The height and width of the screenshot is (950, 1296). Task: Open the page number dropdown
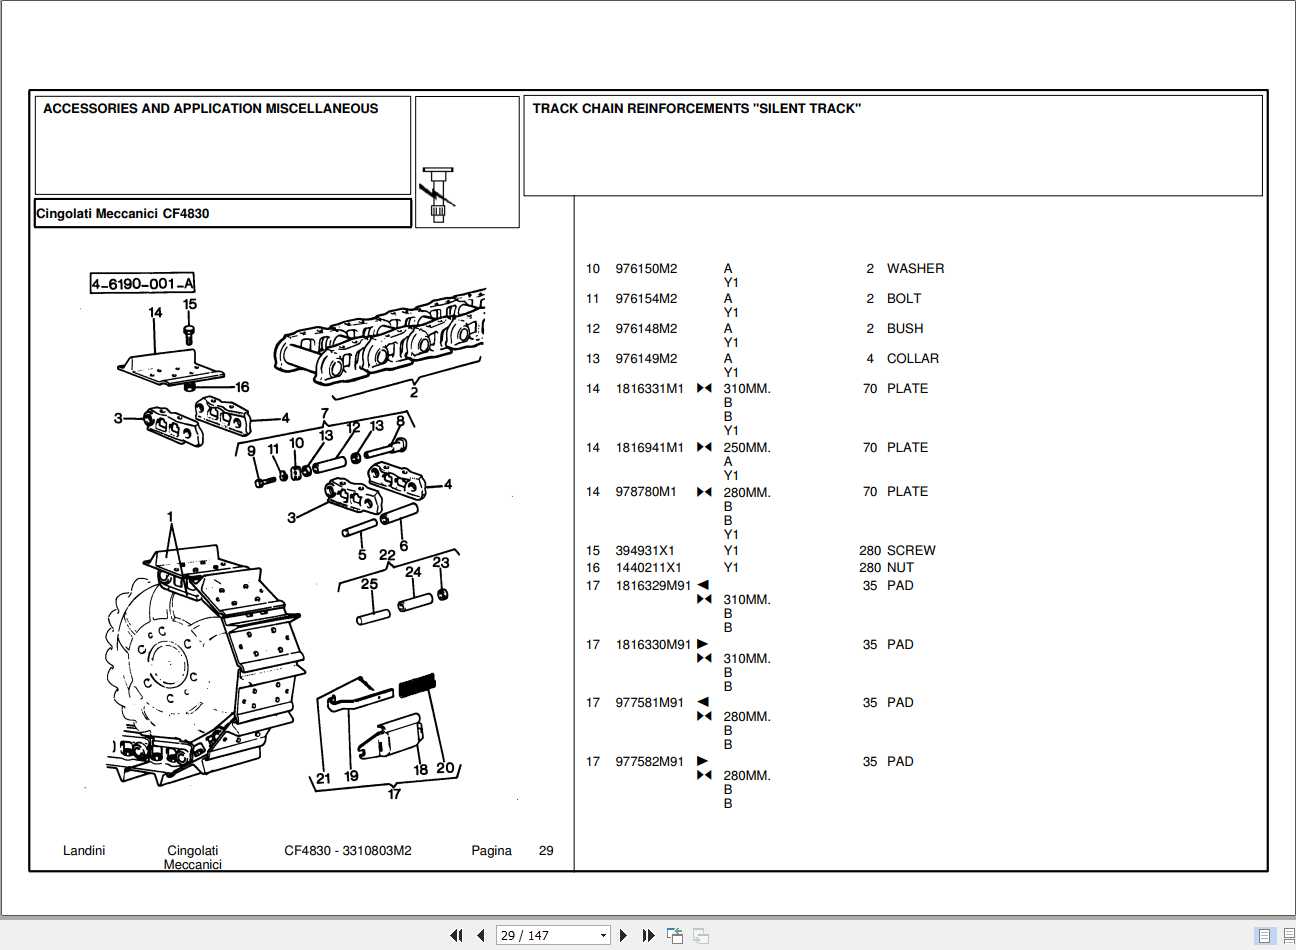tap(603, 934)
